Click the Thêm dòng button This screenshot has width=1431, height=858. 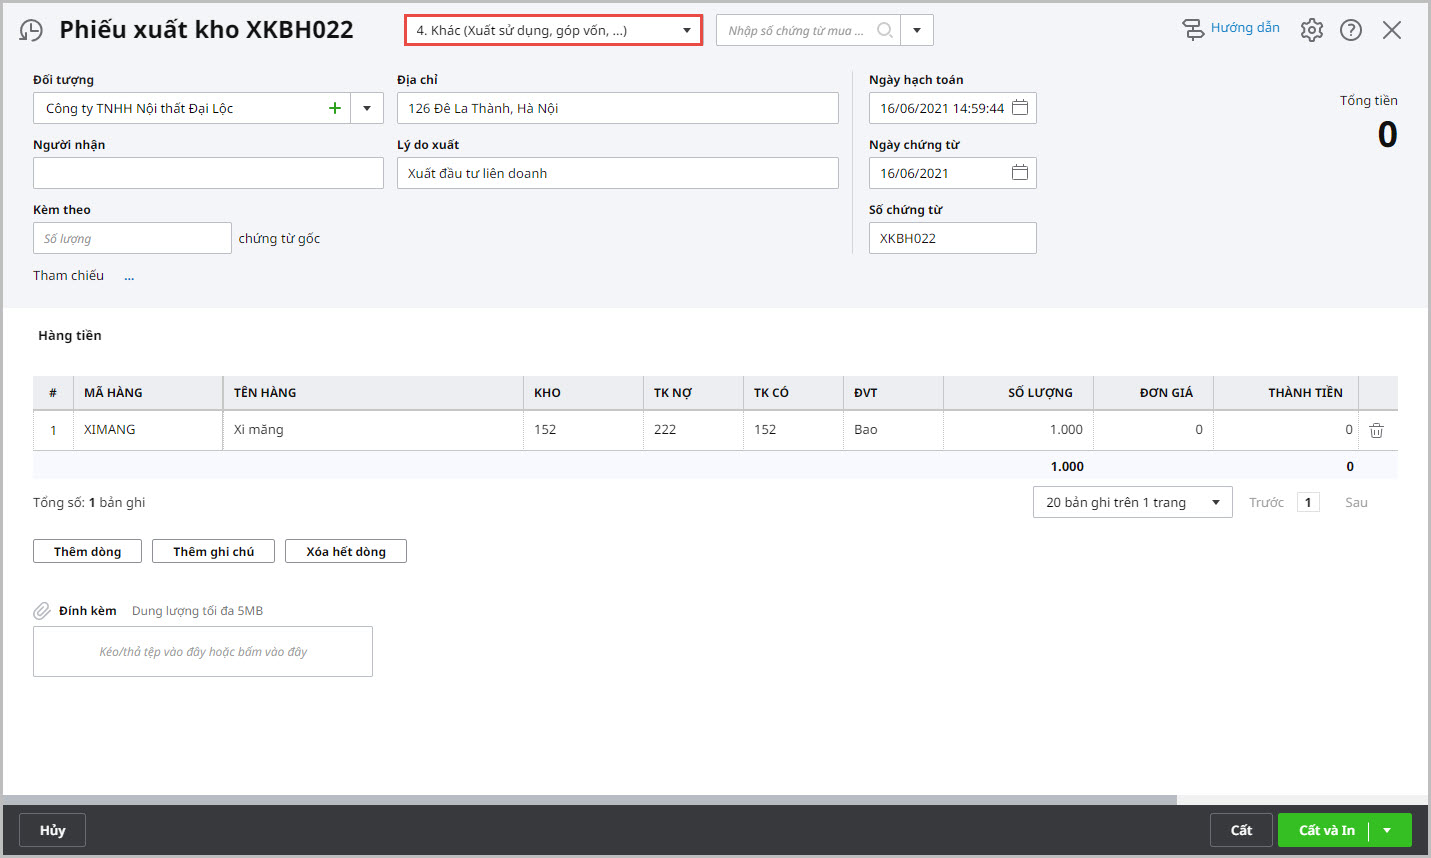point(87,552)
